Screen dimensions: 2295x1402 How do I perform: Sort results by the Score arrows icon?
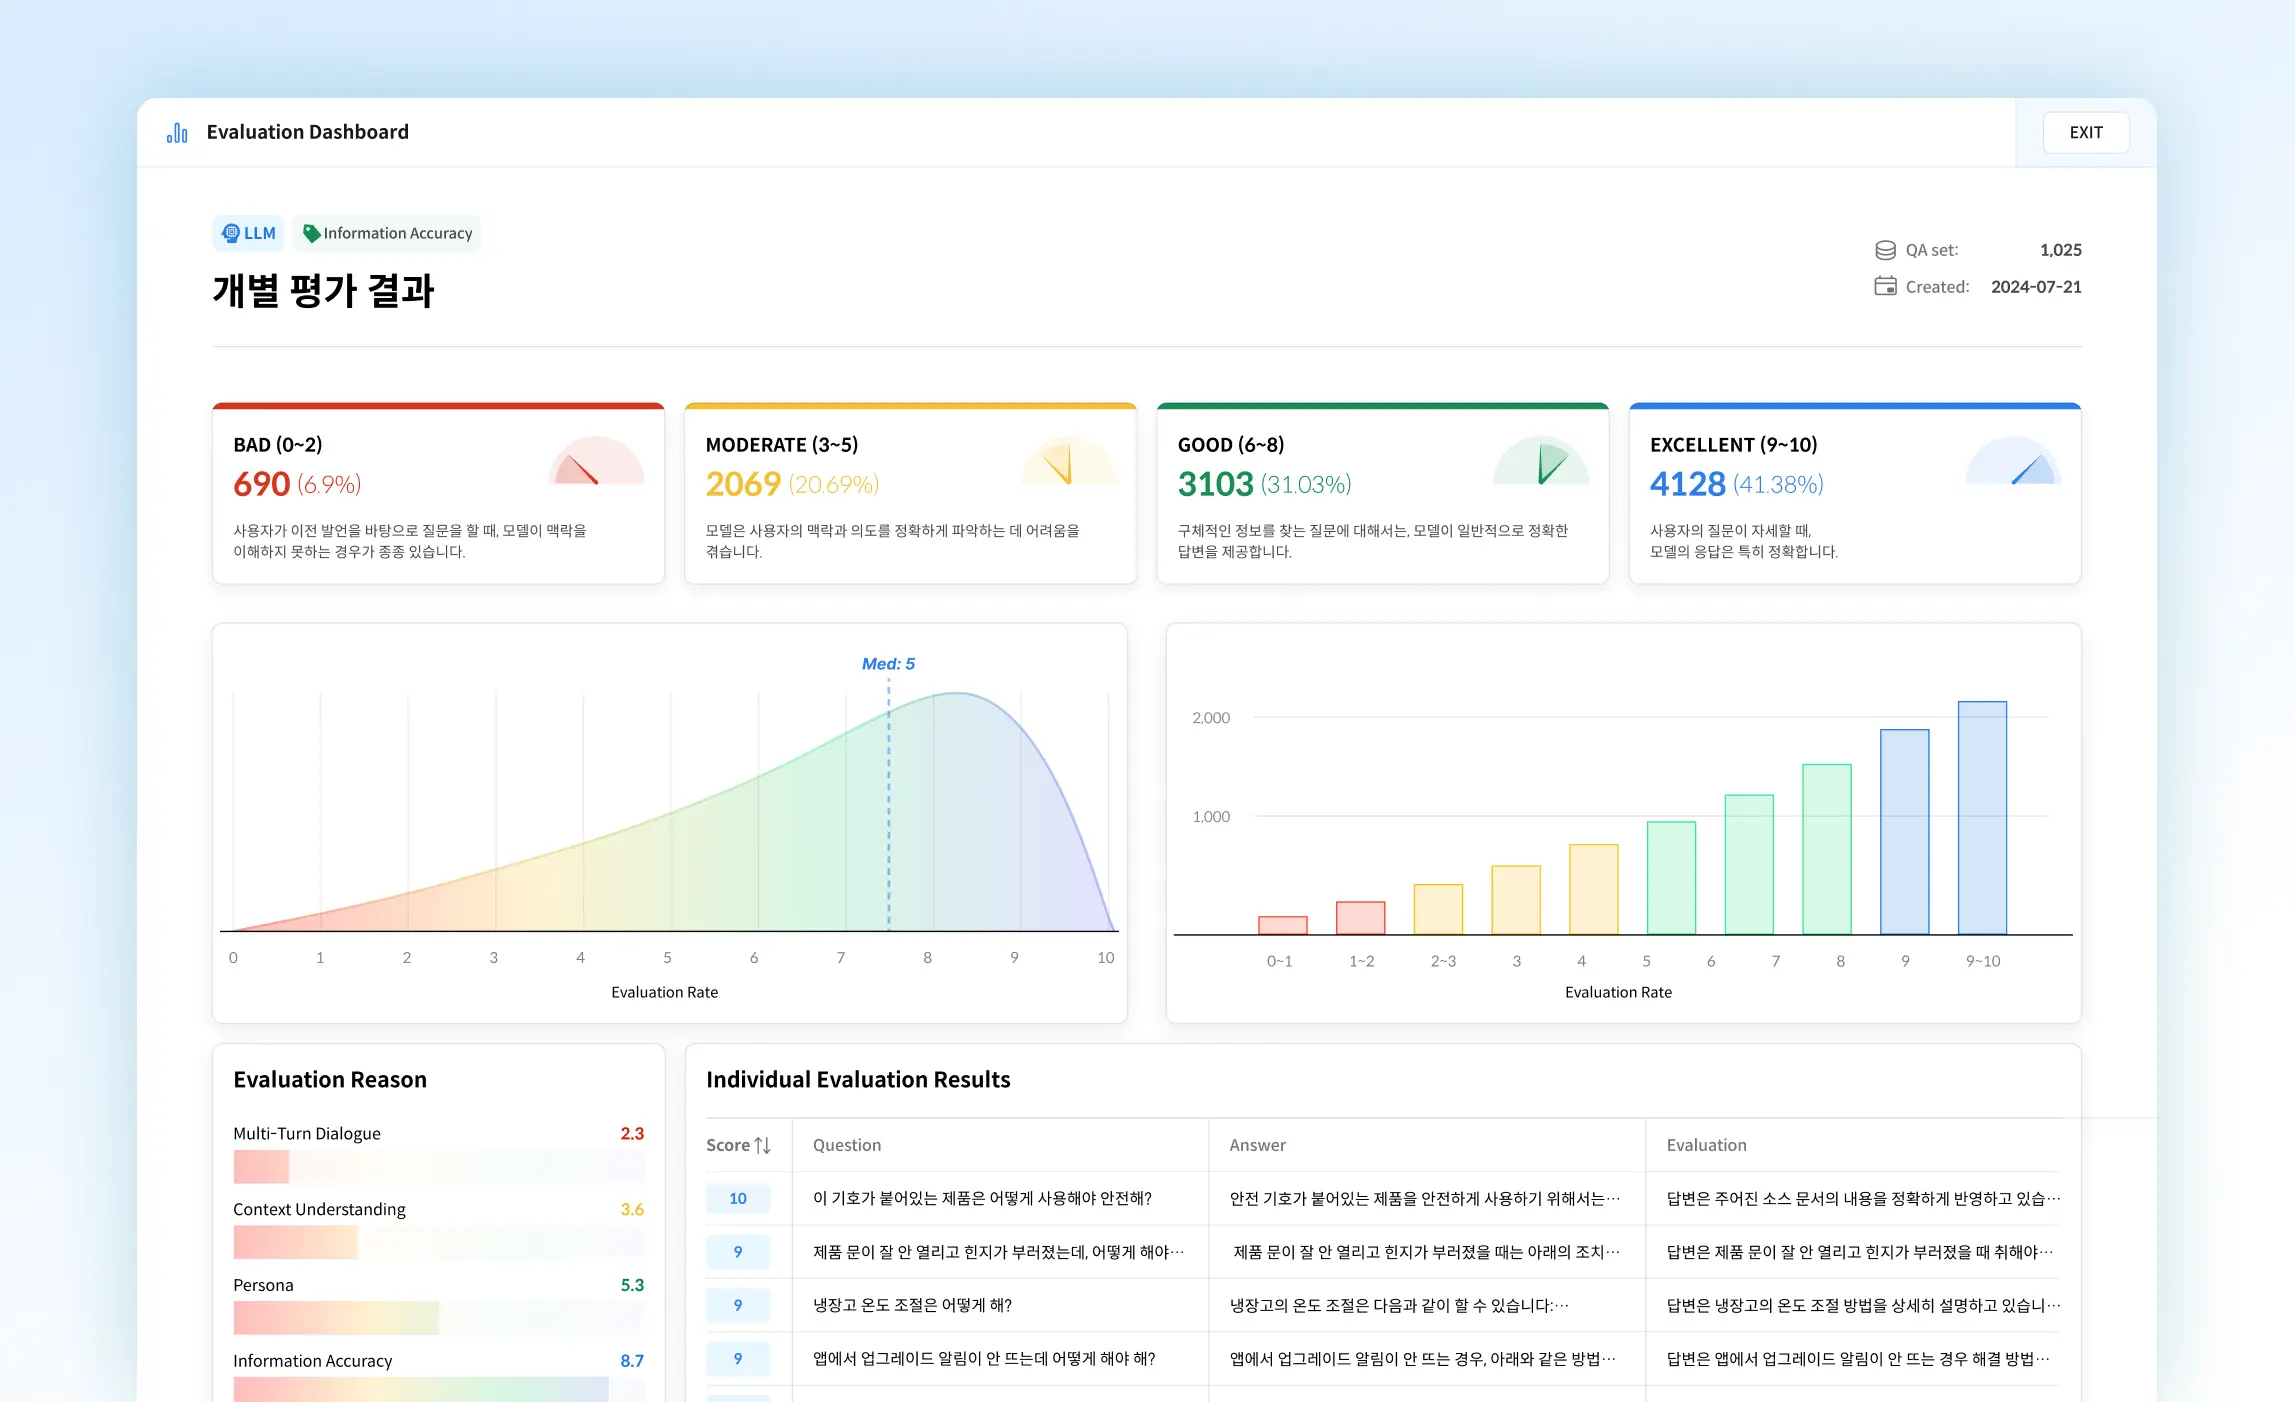[x=763, y=1145]
